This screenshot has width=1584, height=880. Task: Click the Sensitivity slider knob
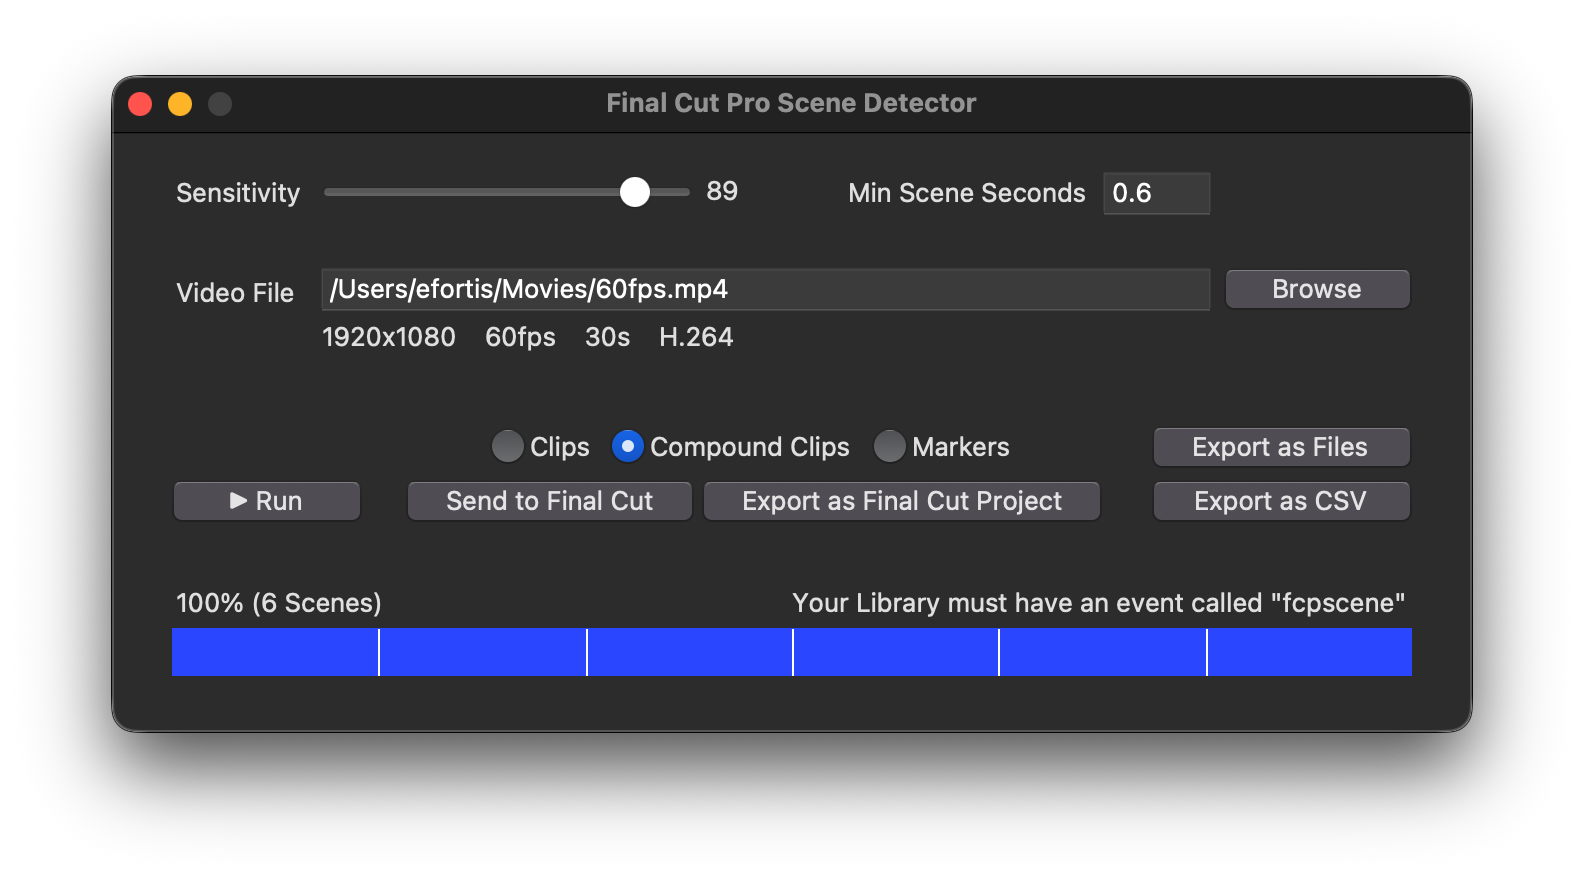tap(635, 192)
